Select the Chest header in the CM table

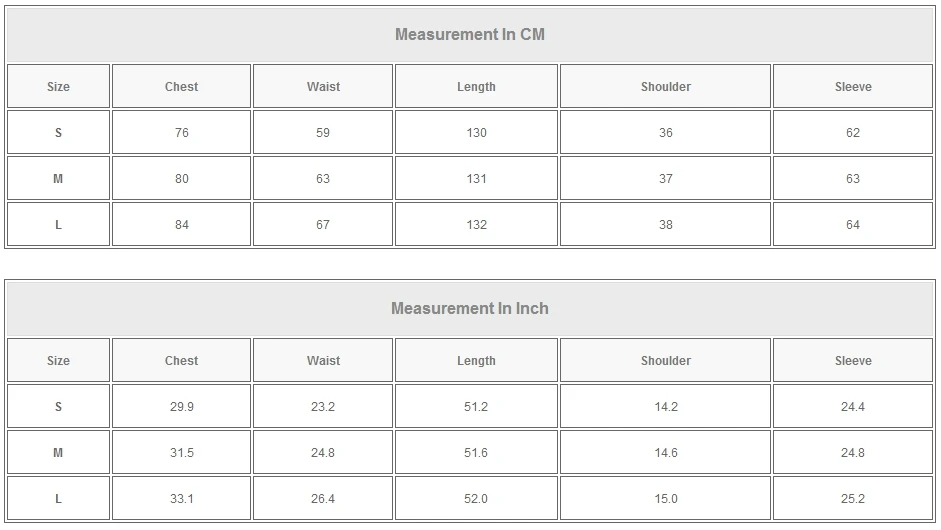[x=181, y=87]
